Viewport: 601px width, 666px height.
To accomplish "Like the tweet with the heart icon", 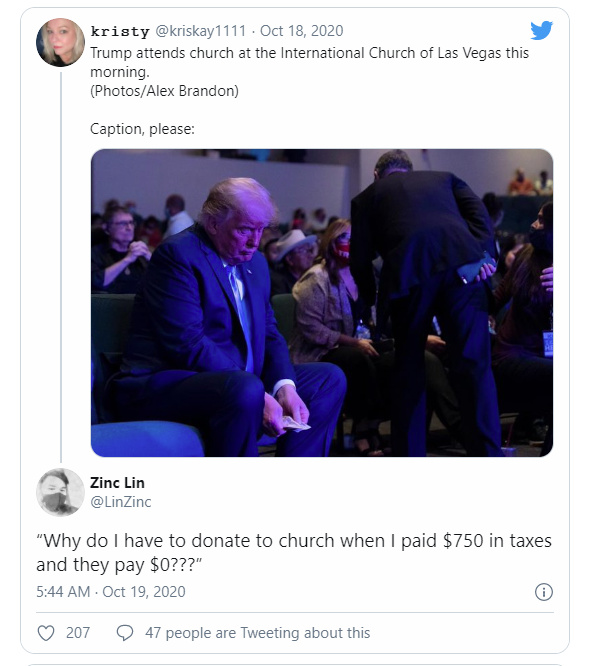I will click(x=45, y=633).
